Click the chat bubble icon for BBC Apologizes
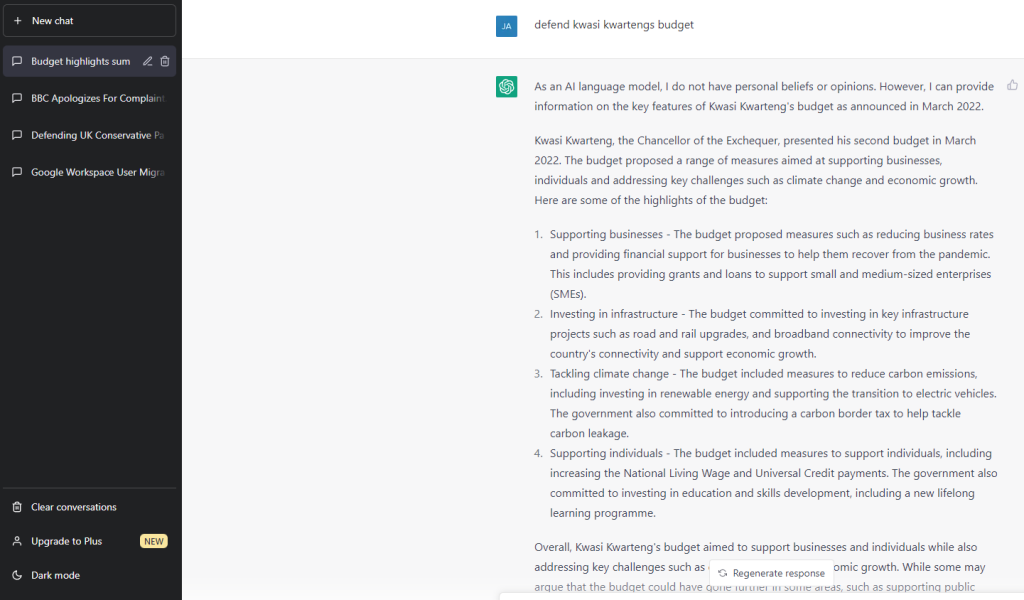This screenshot has height=600, width=1024. [18, 99]
